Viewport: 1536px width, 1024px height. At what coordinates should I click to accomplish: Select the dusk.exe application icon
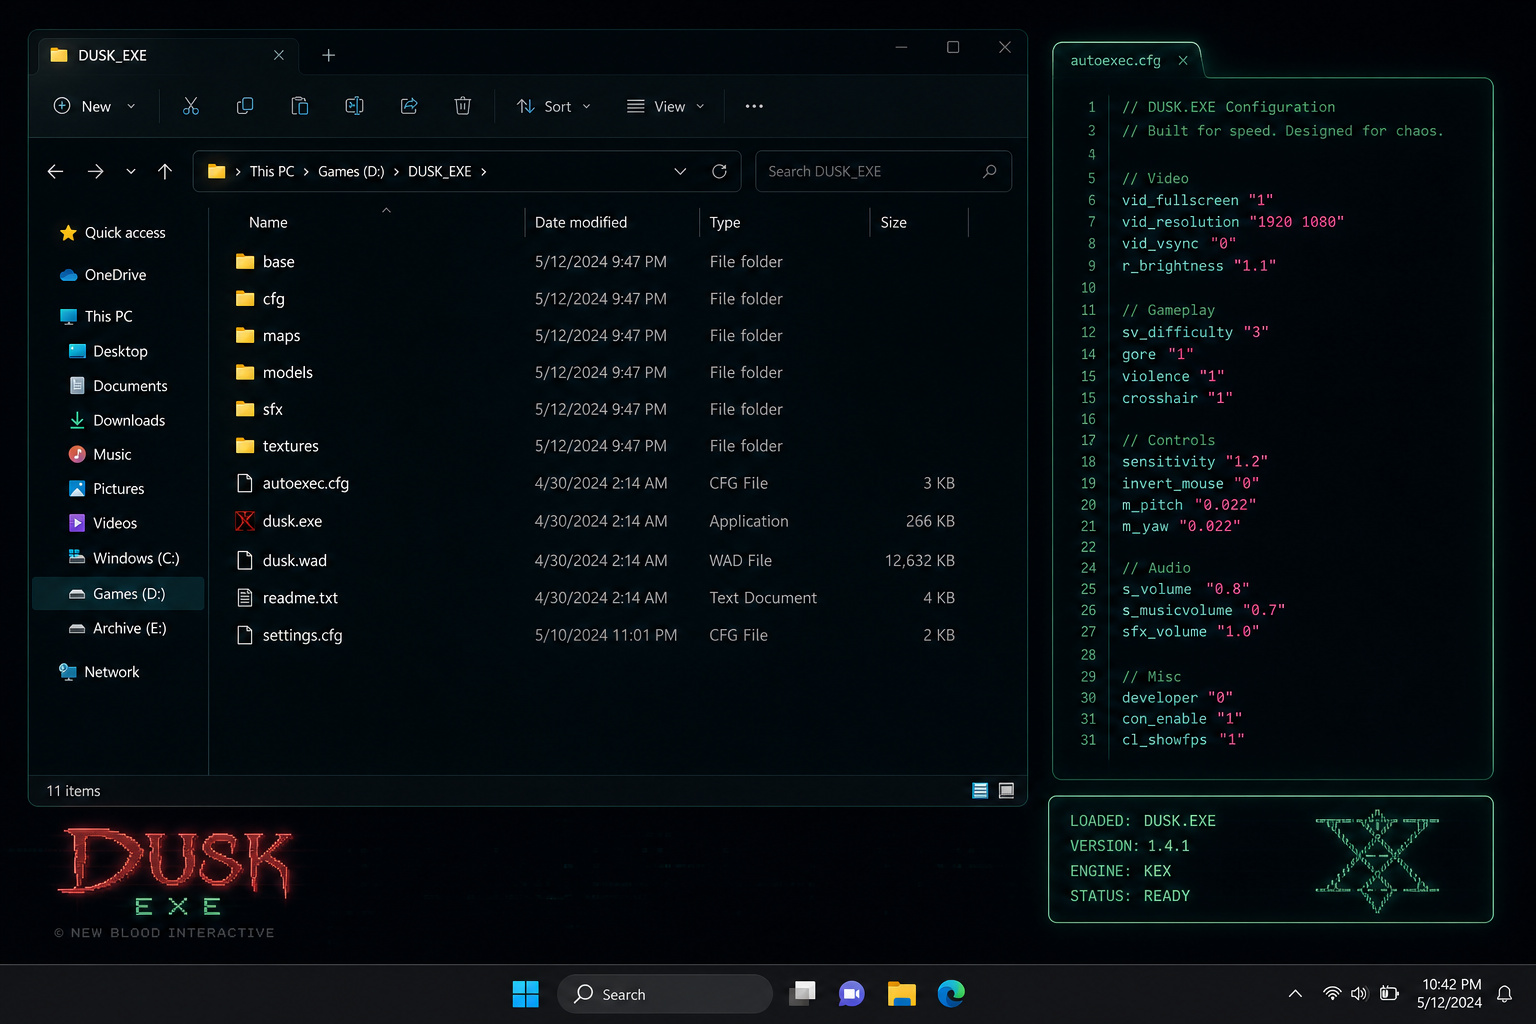click(245, 521)
